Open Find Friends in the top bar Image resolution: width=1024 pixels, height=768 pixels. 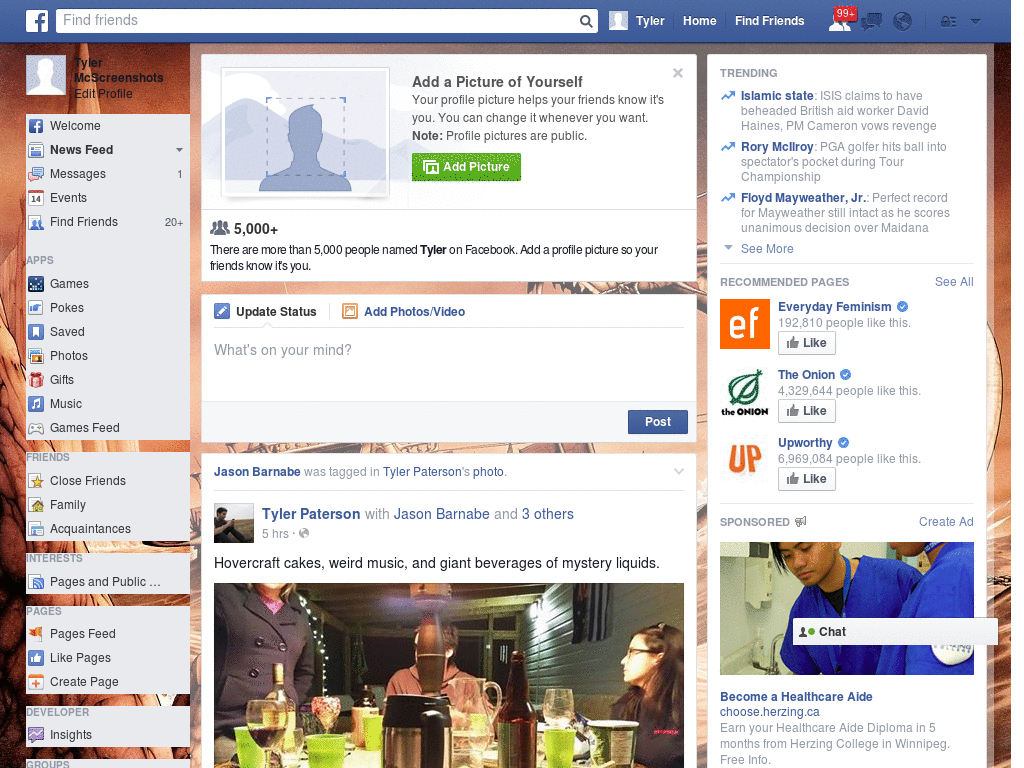[769, 21]
